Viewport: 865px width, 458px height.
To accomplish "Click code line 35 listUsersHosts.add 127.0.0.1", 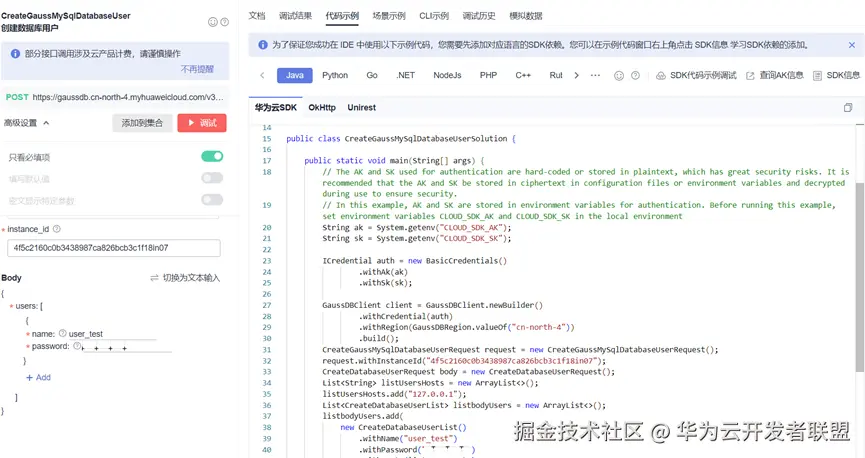I will (x=394, y=394).
